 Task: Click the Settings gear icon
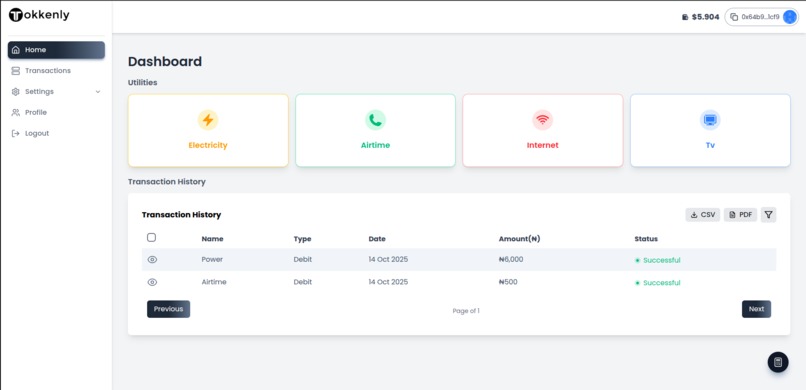16,91
